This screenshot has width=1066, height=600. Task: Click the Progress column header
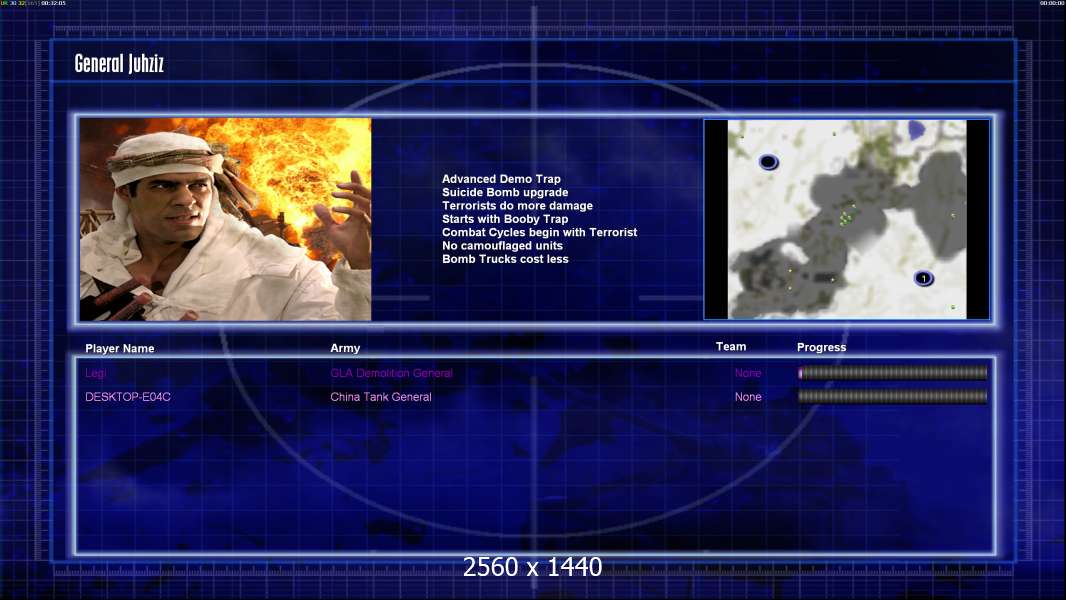pyautogui.click(x=821, y=347)
